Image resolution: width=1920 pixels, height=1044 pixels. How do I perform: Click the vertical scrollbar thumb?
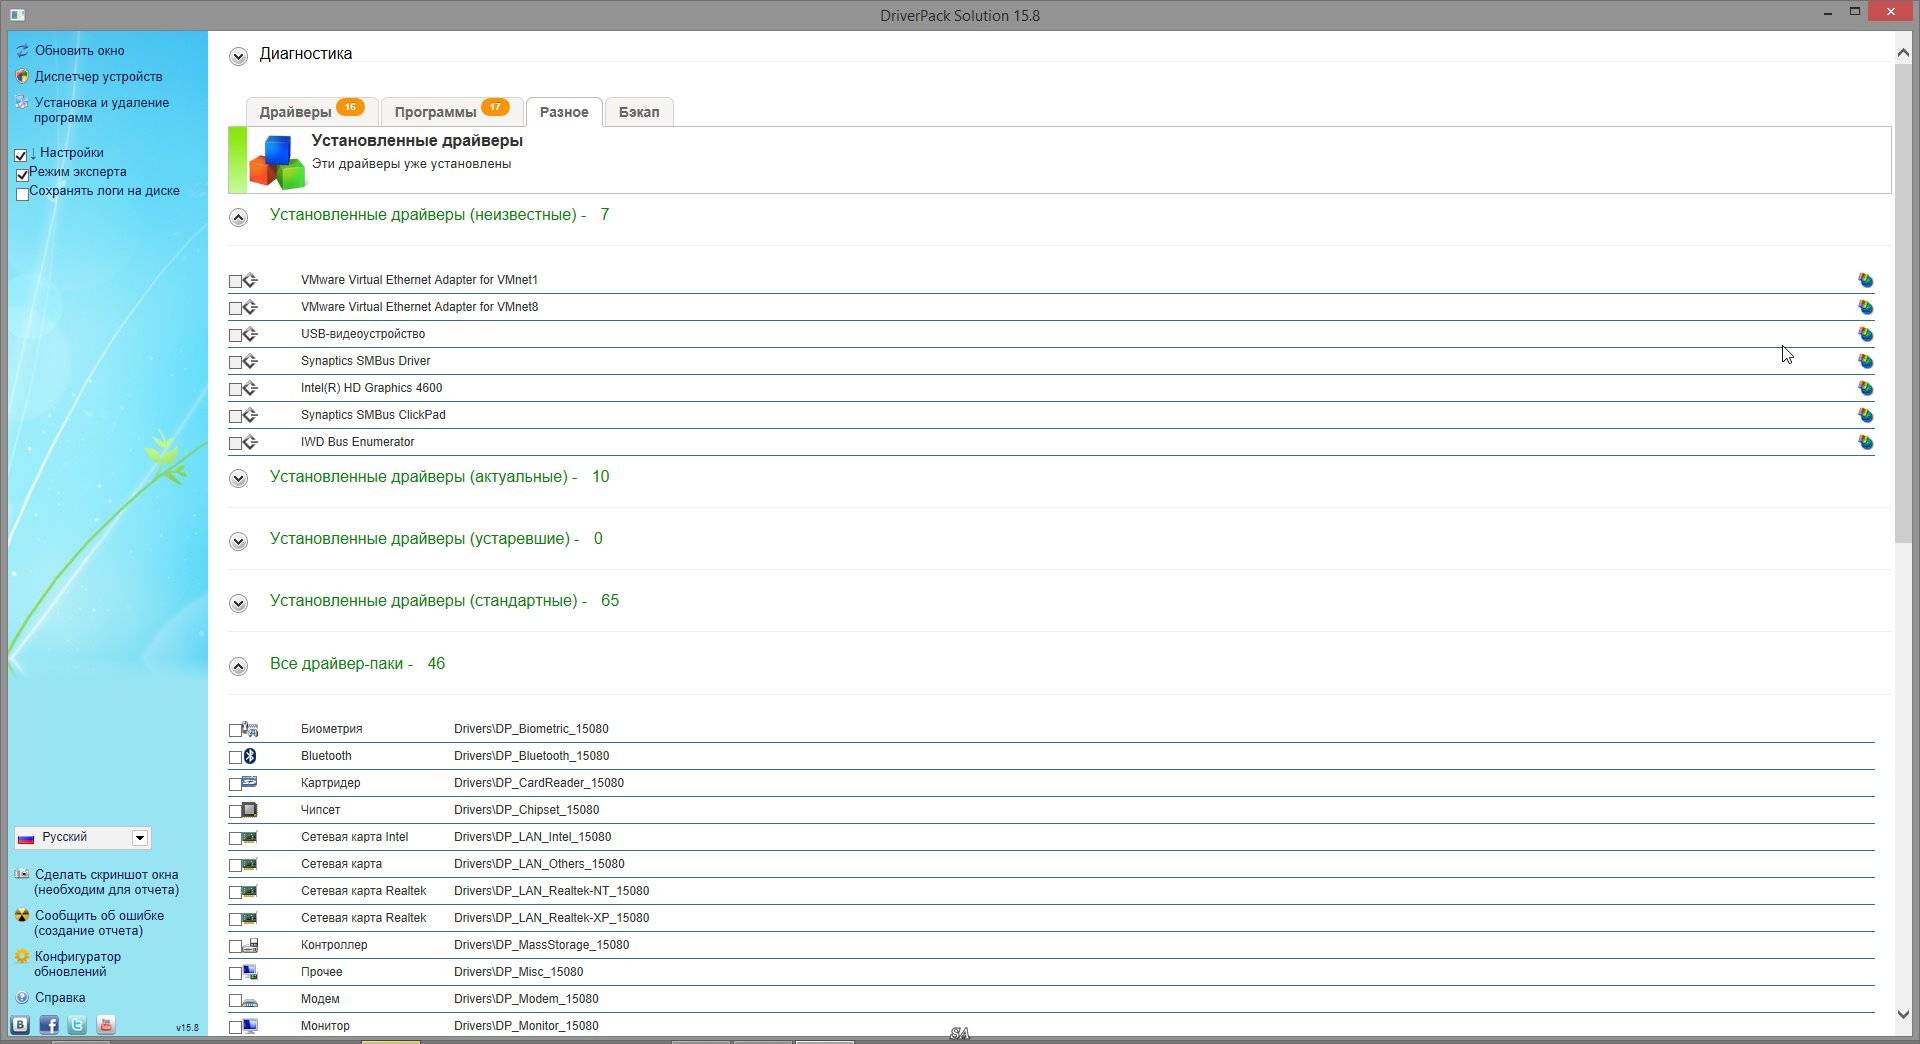point(1903,303)
